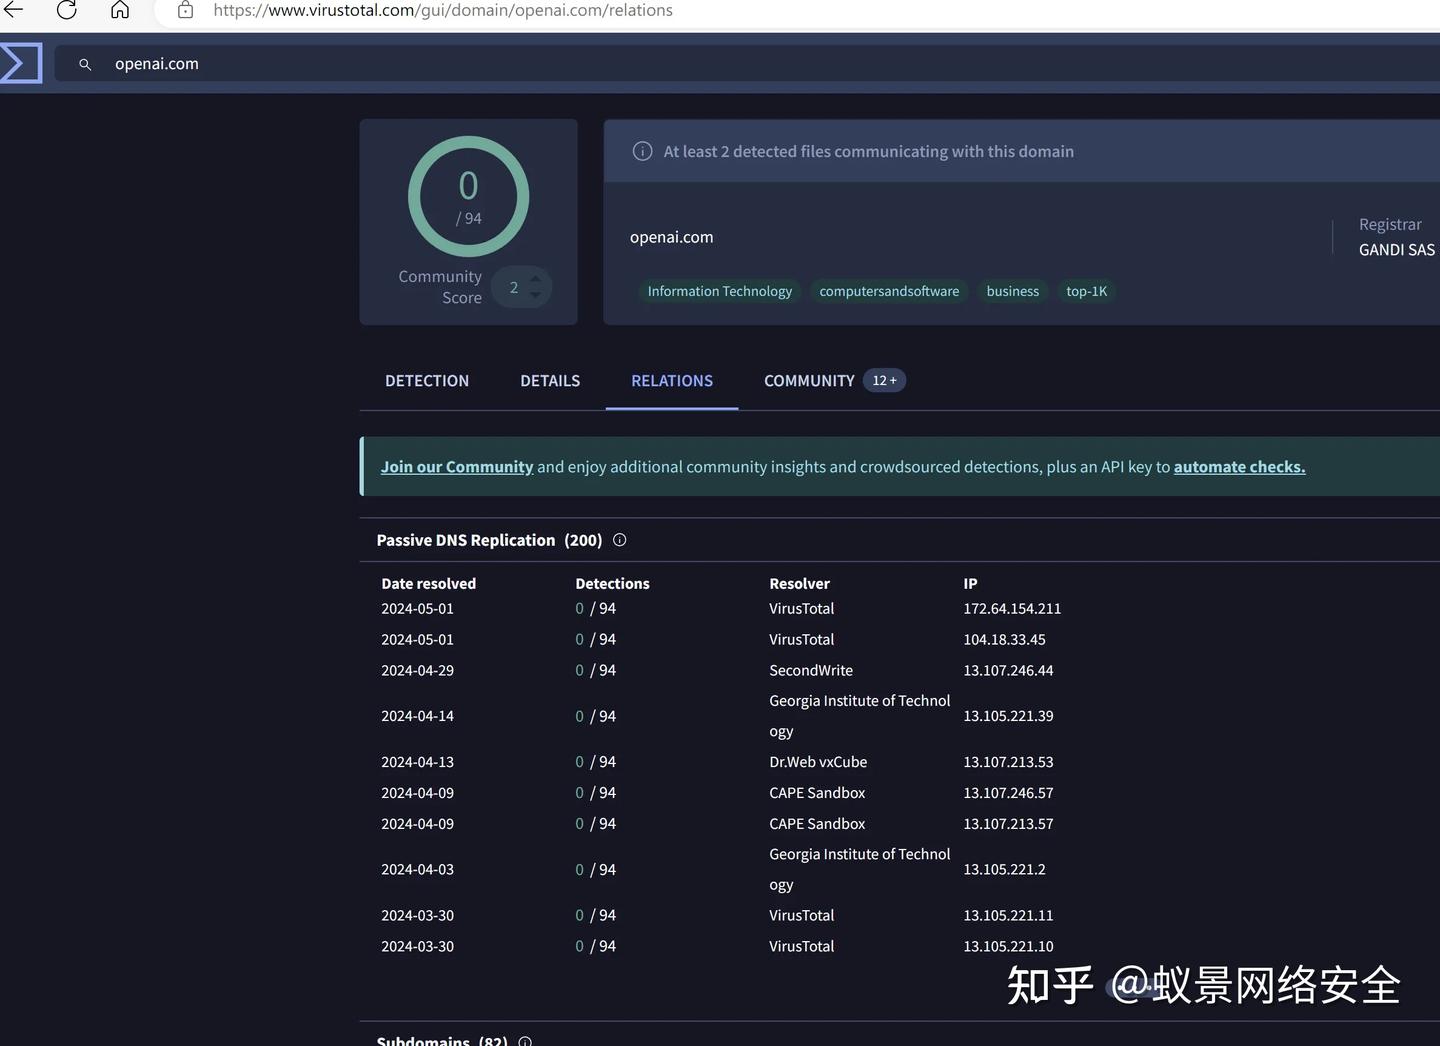Click the browser back arrow
This screenshot has width=1440, height=1046.
pyautogui.click(x=13, y=10)
